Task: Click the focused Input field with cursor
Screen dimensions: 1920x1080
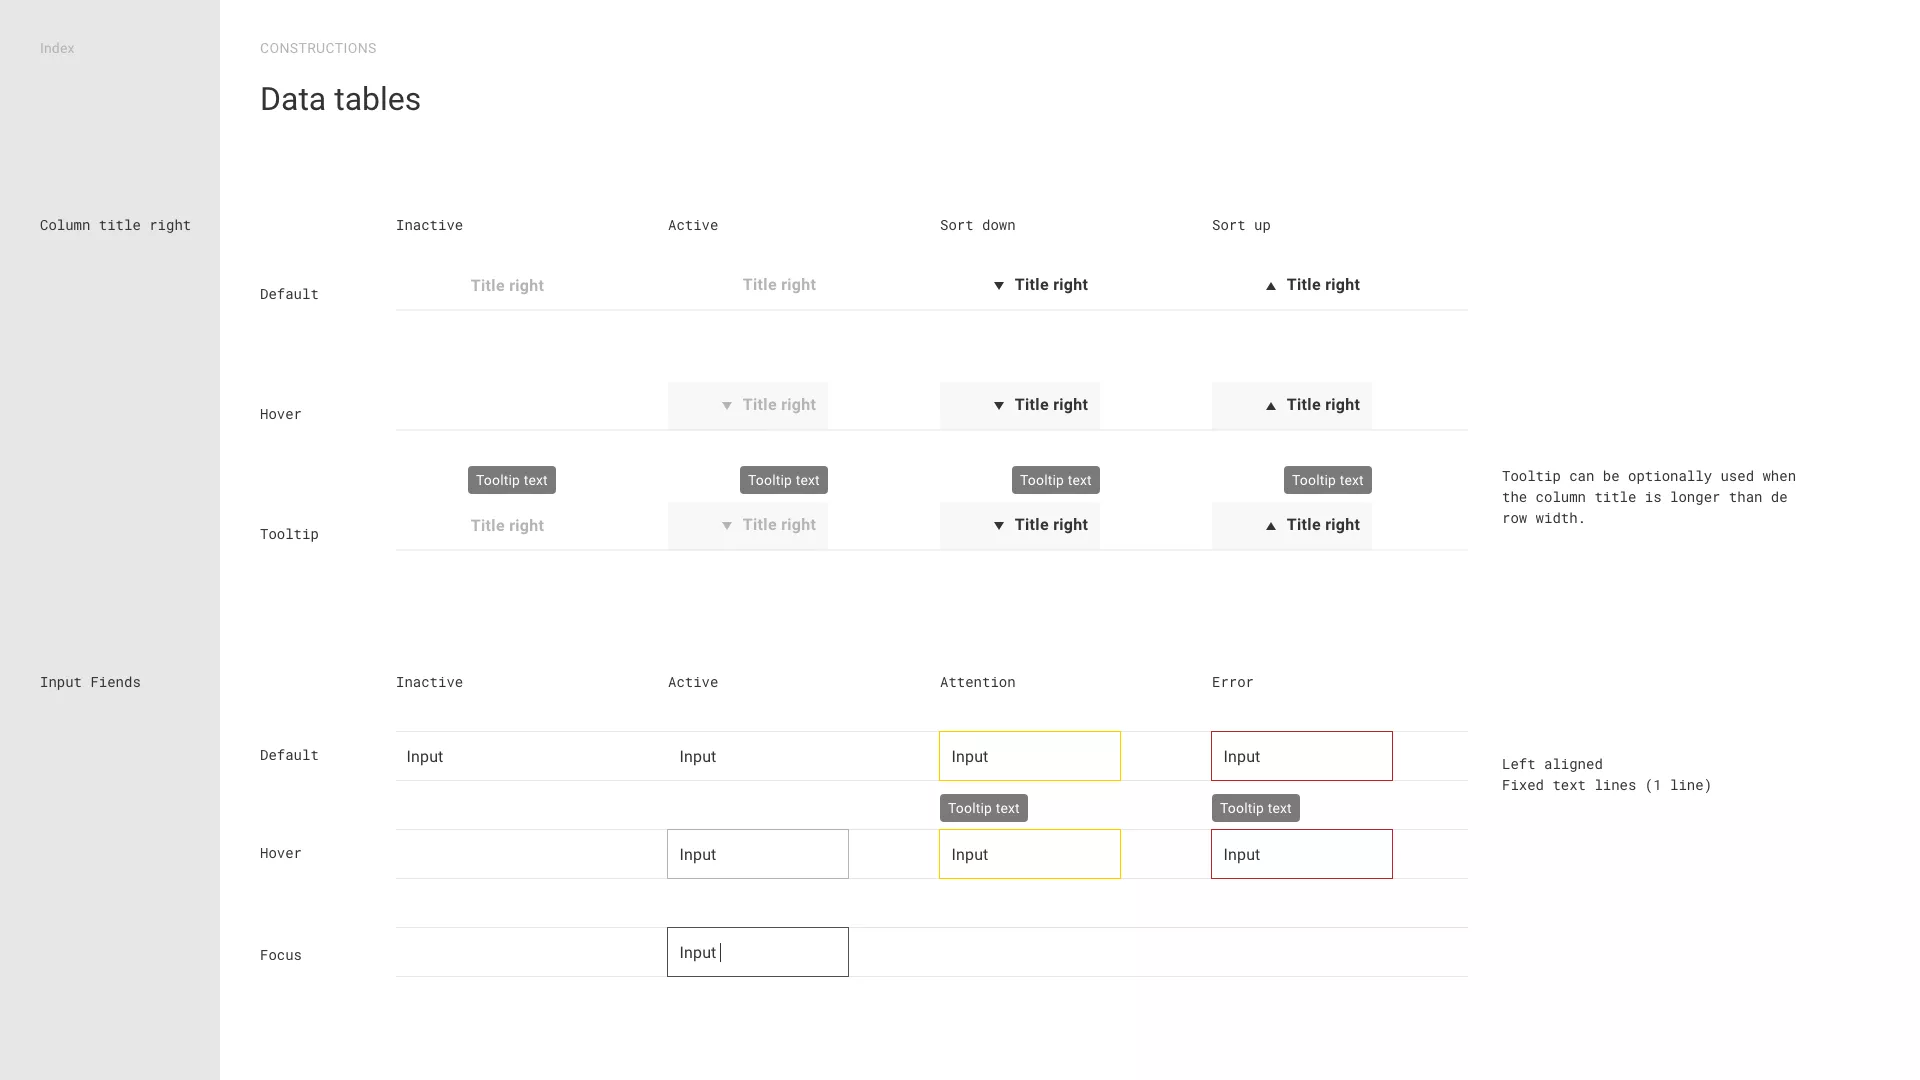Action: coord(757,952)
